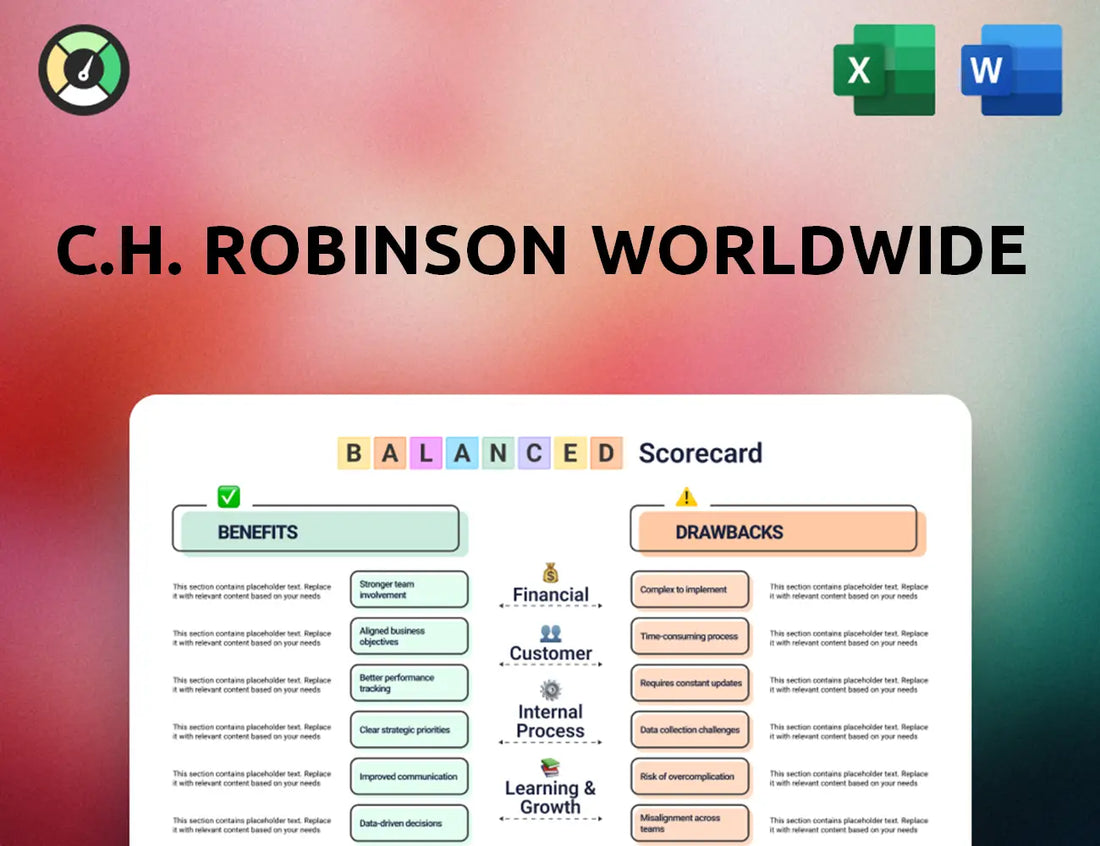1100x846 pixels.
Task: Click placeholder text beside Aligned business objectives
Action: pyautogui.click(x=252, y=638)
